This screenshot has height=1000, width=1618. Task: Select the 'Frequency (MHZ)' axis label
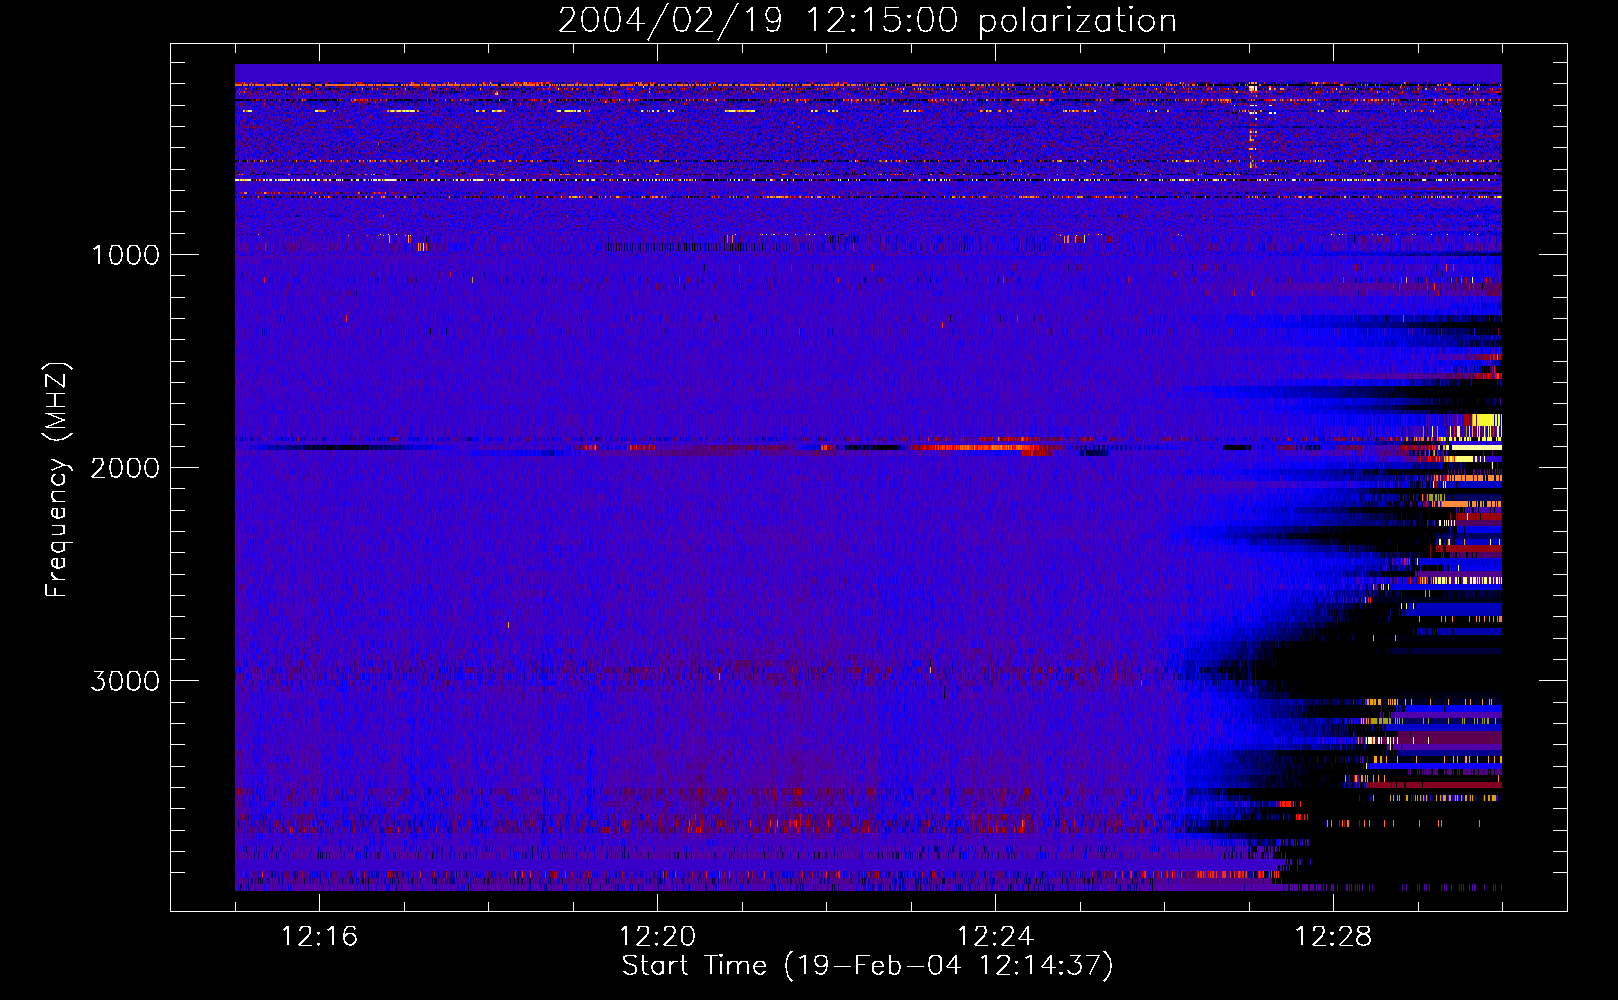point(56,480)
